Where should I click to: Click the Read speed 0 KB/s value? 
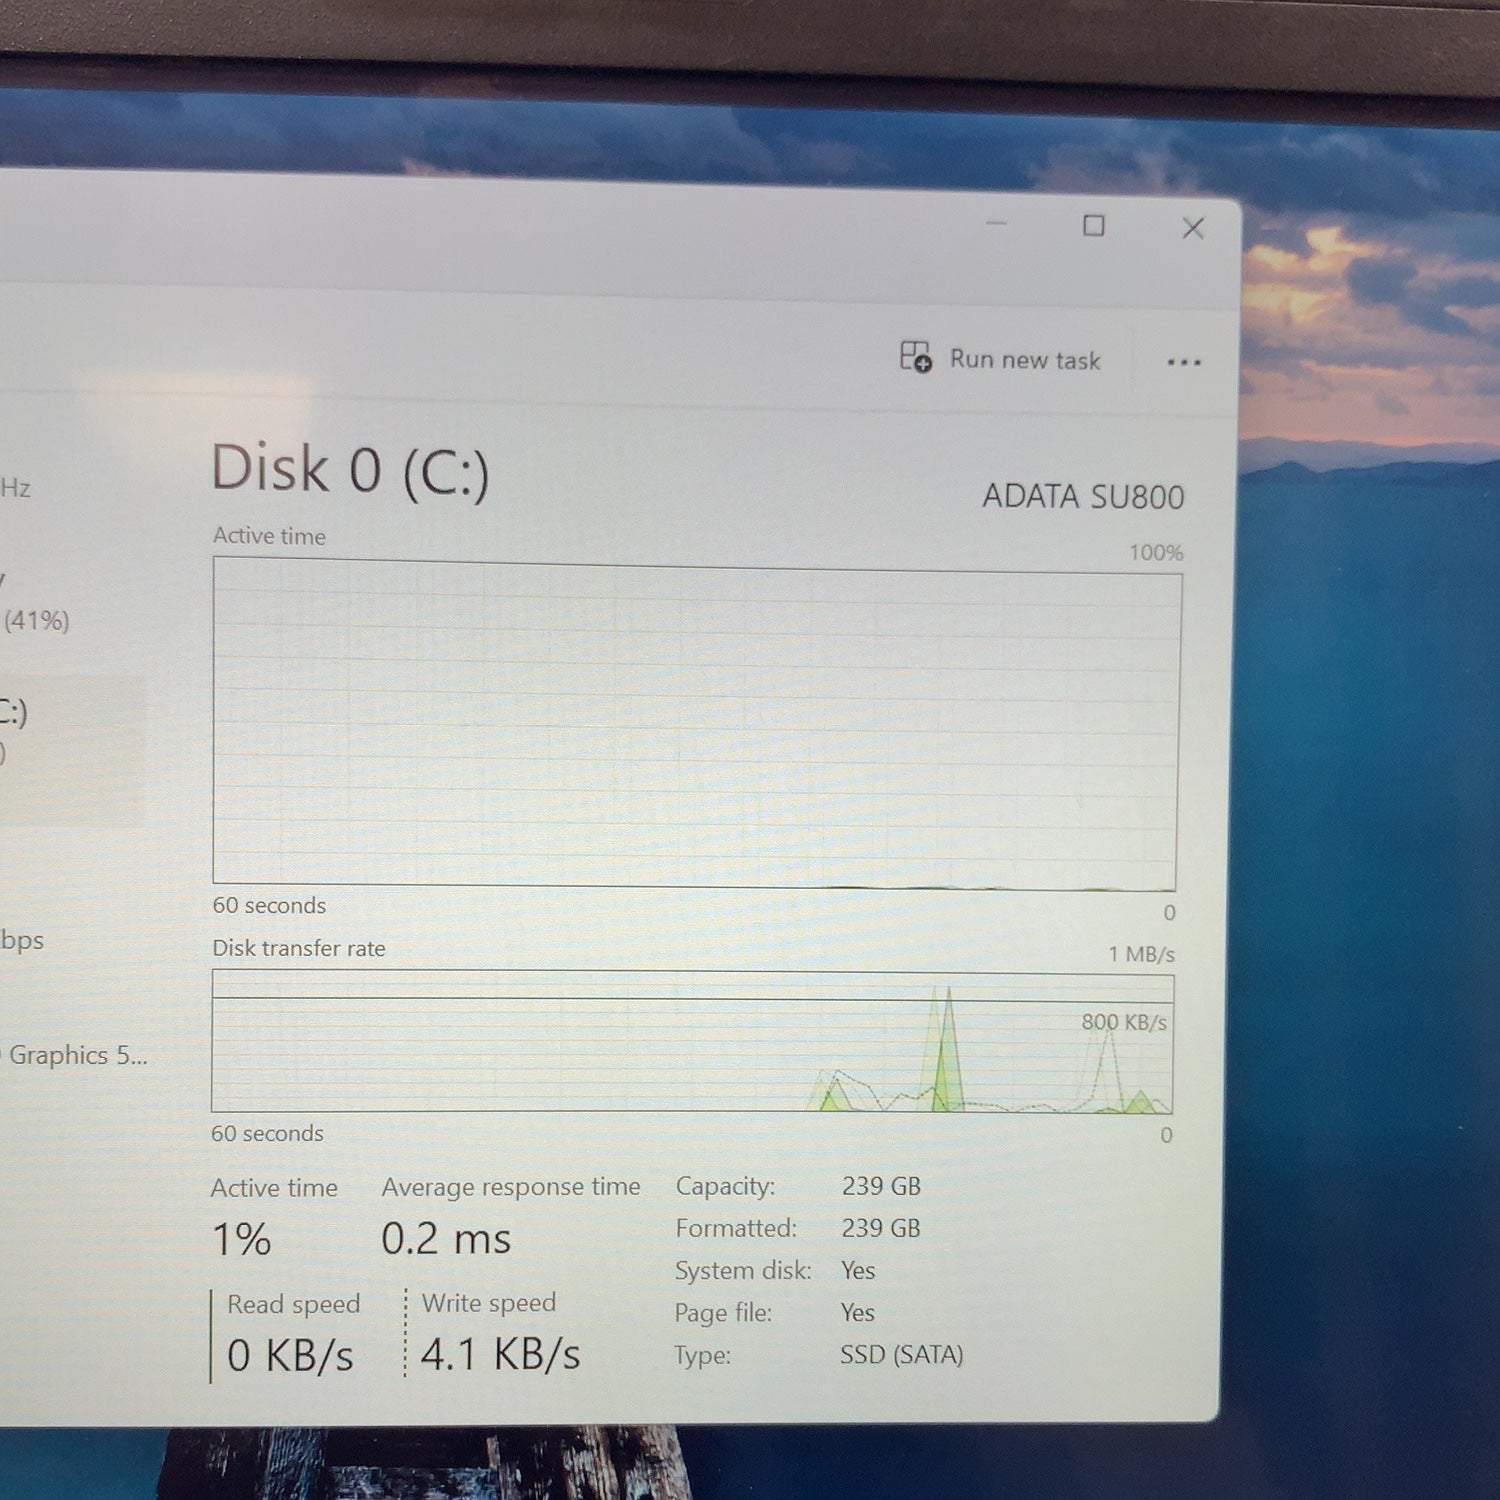click(290, 1356)
